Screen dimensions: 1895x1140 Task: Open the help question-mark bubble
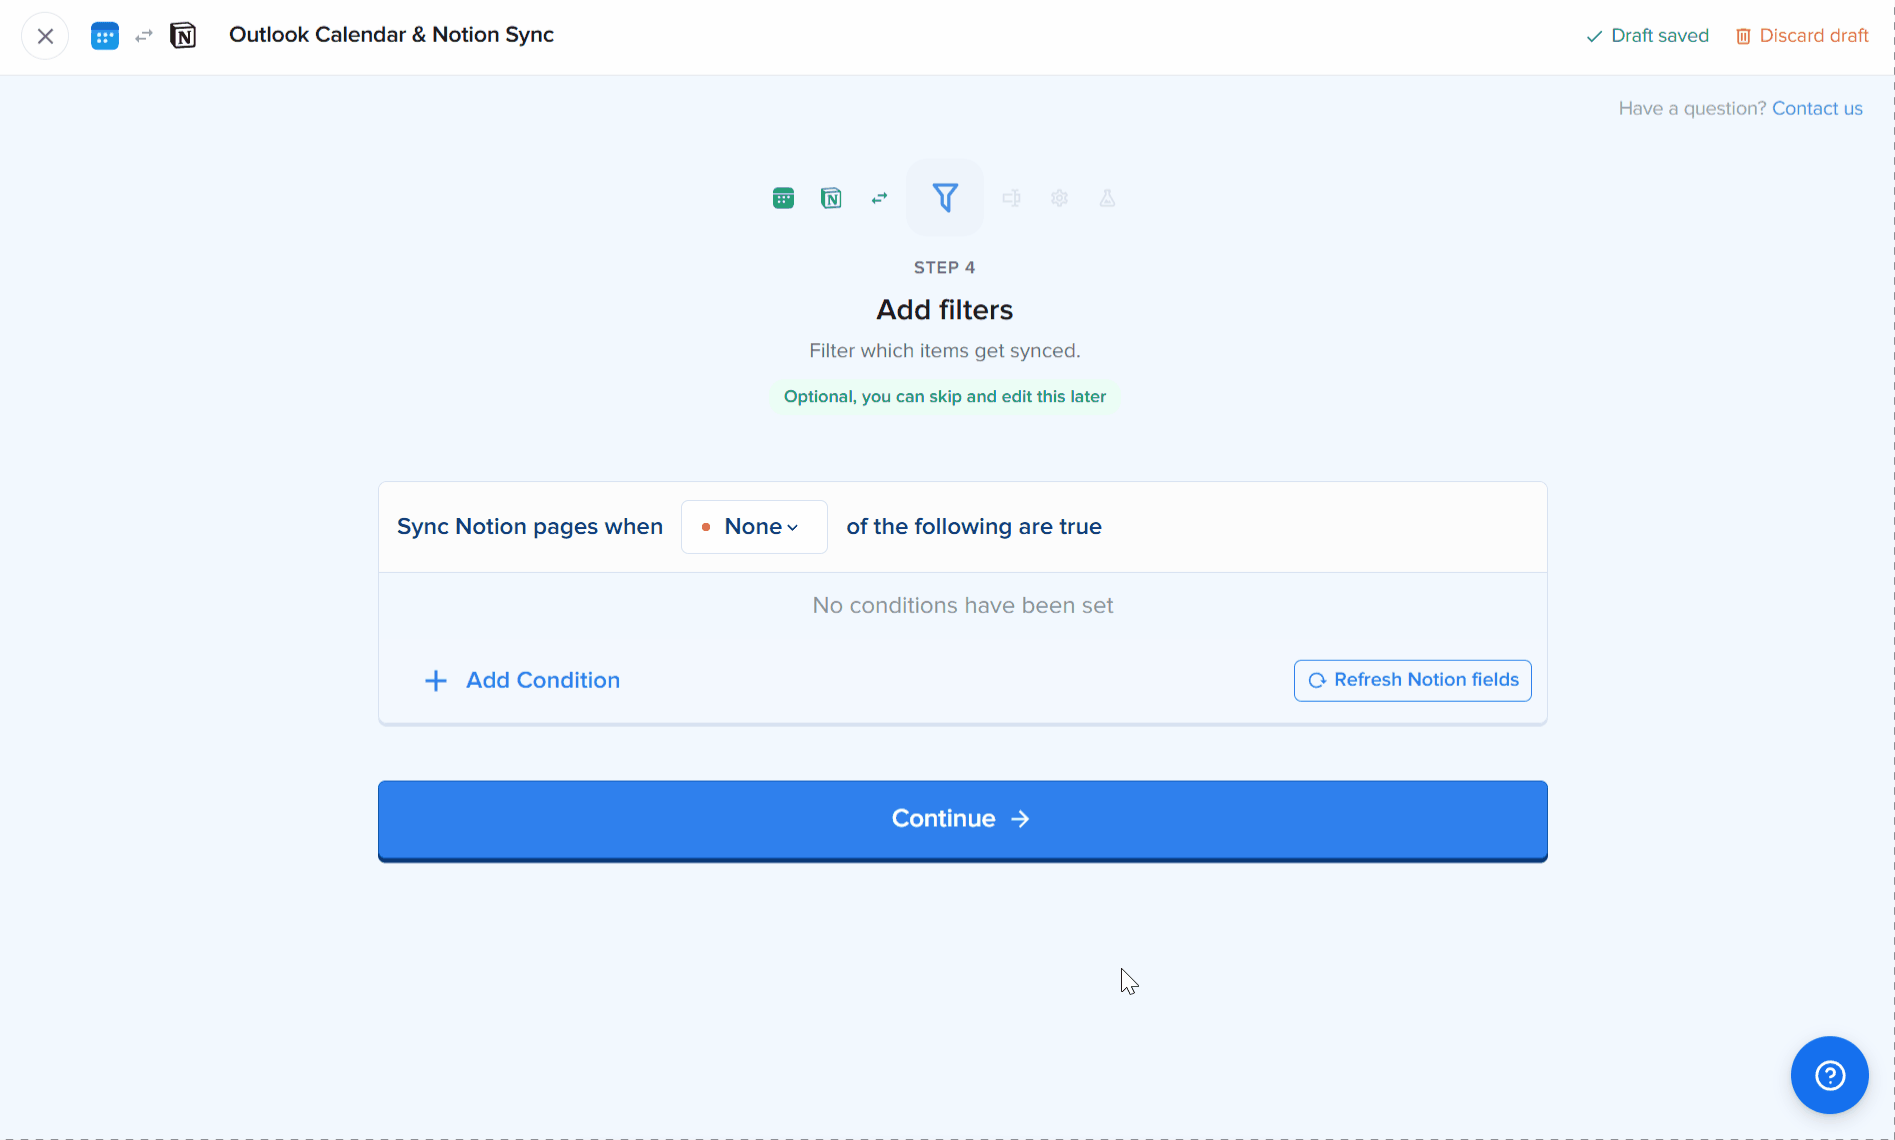(1829, 1075)
